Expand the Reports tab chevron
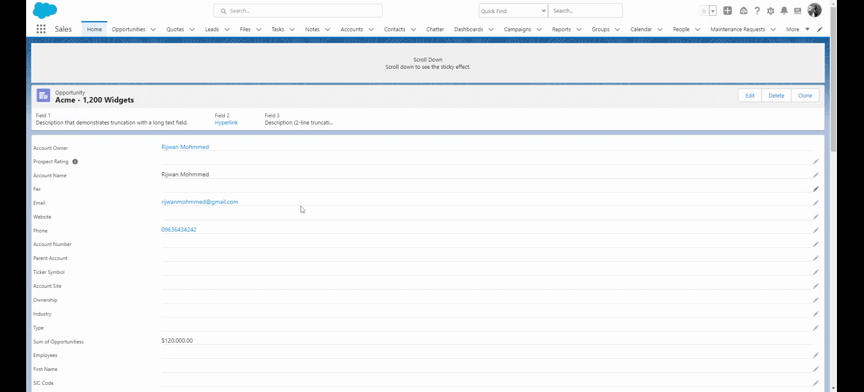The height and width of the screenshot is (392, 864). tap(579, 29)
